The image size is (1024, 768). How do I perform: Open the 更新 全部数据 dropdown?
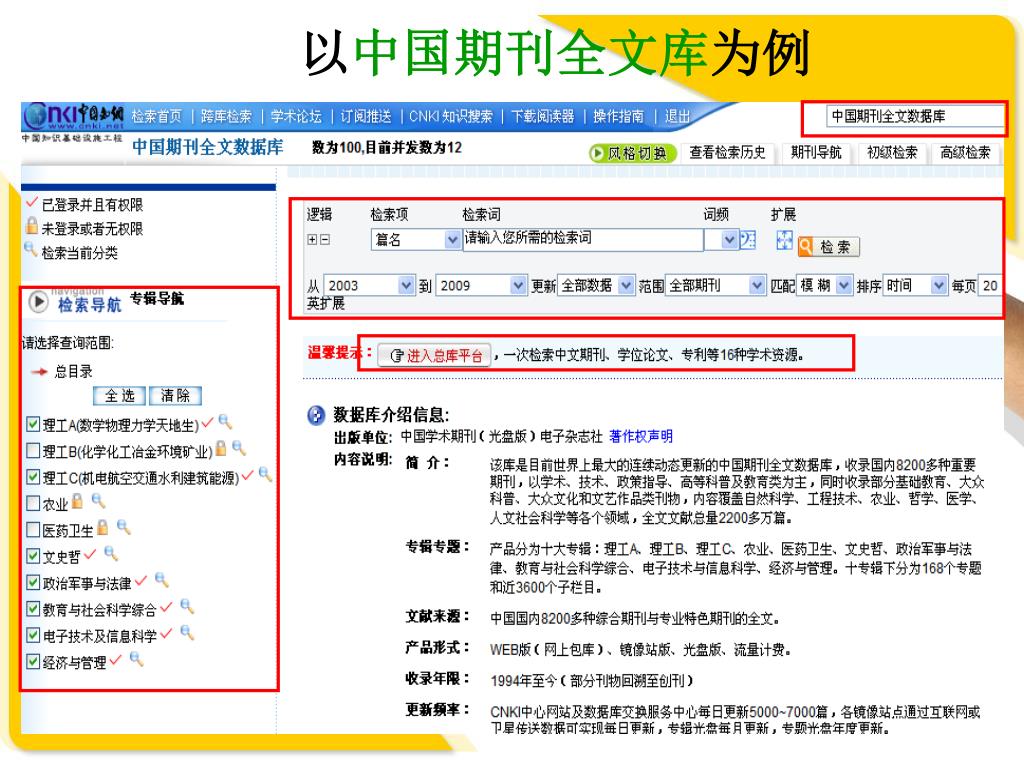point(596,285)
